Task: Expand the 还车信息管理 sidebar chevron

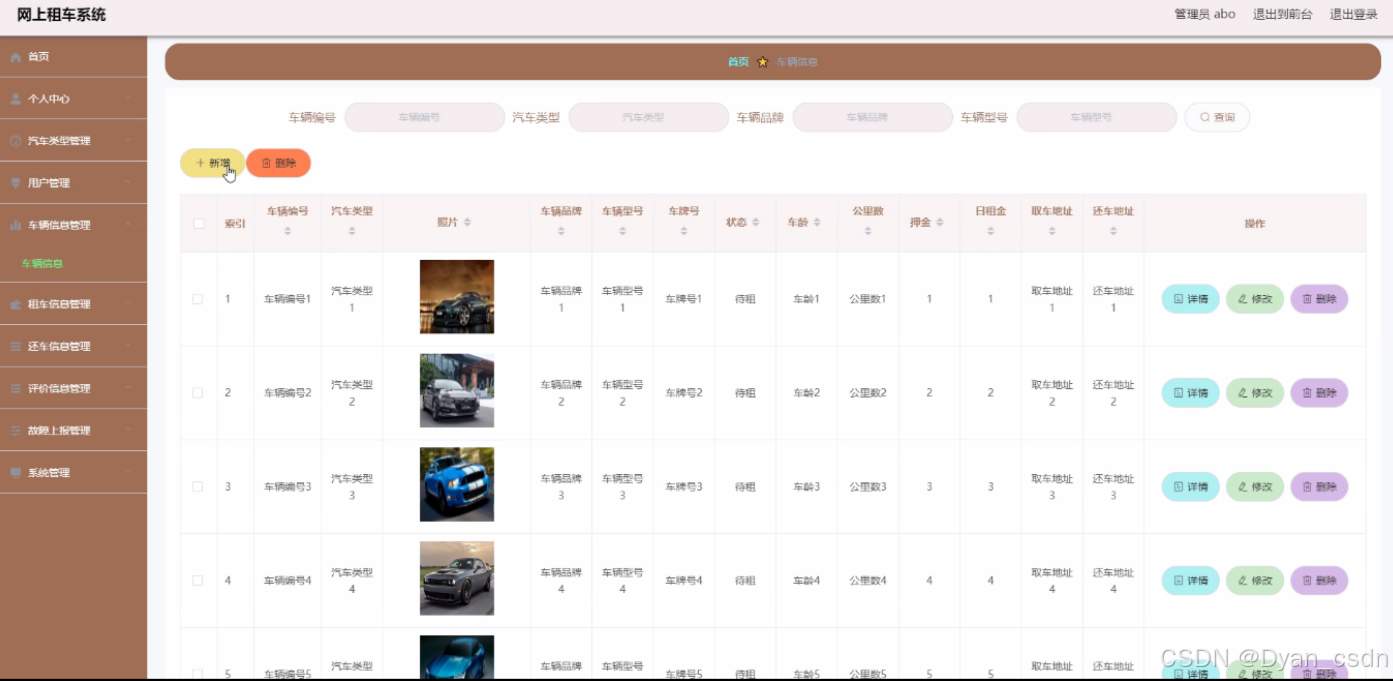Action: (x=129, y=346)
